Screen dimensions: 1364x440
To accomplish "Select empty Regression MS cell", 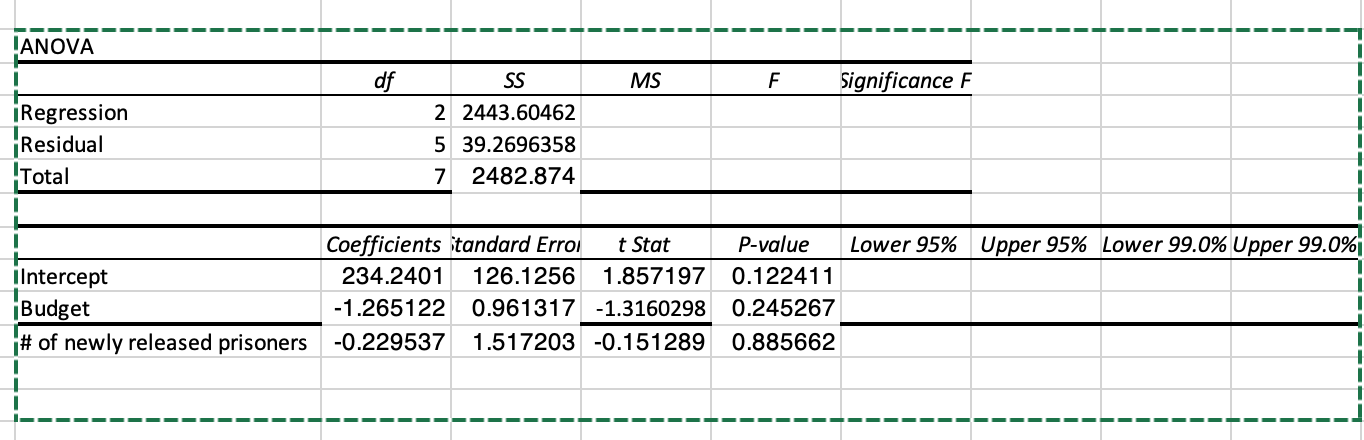I will tap(646, 113).
